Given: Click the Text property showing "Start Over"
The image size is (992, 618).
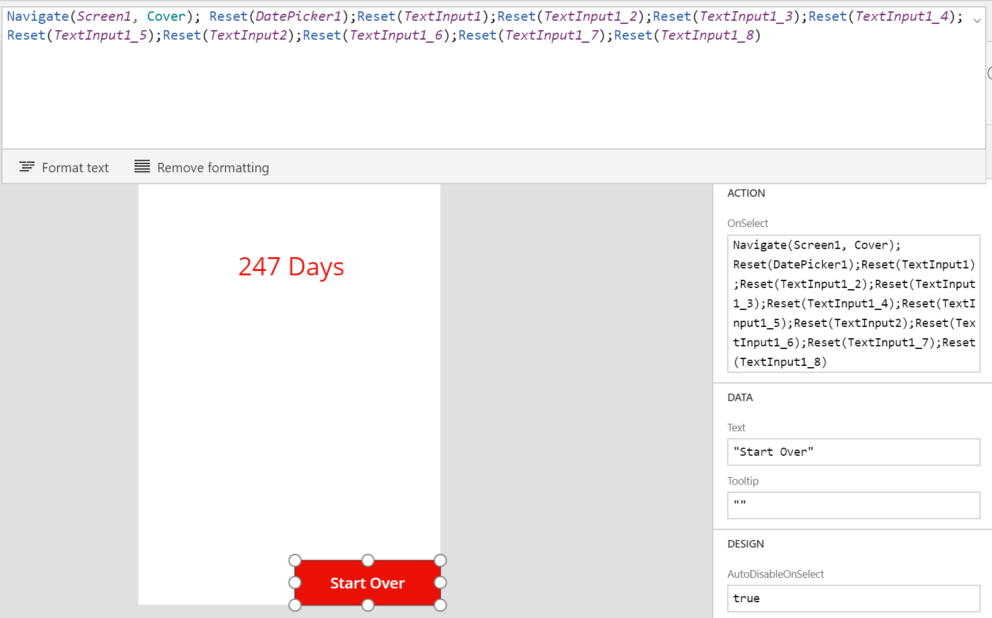Looking at the screenshot, I should coord(852,452).
